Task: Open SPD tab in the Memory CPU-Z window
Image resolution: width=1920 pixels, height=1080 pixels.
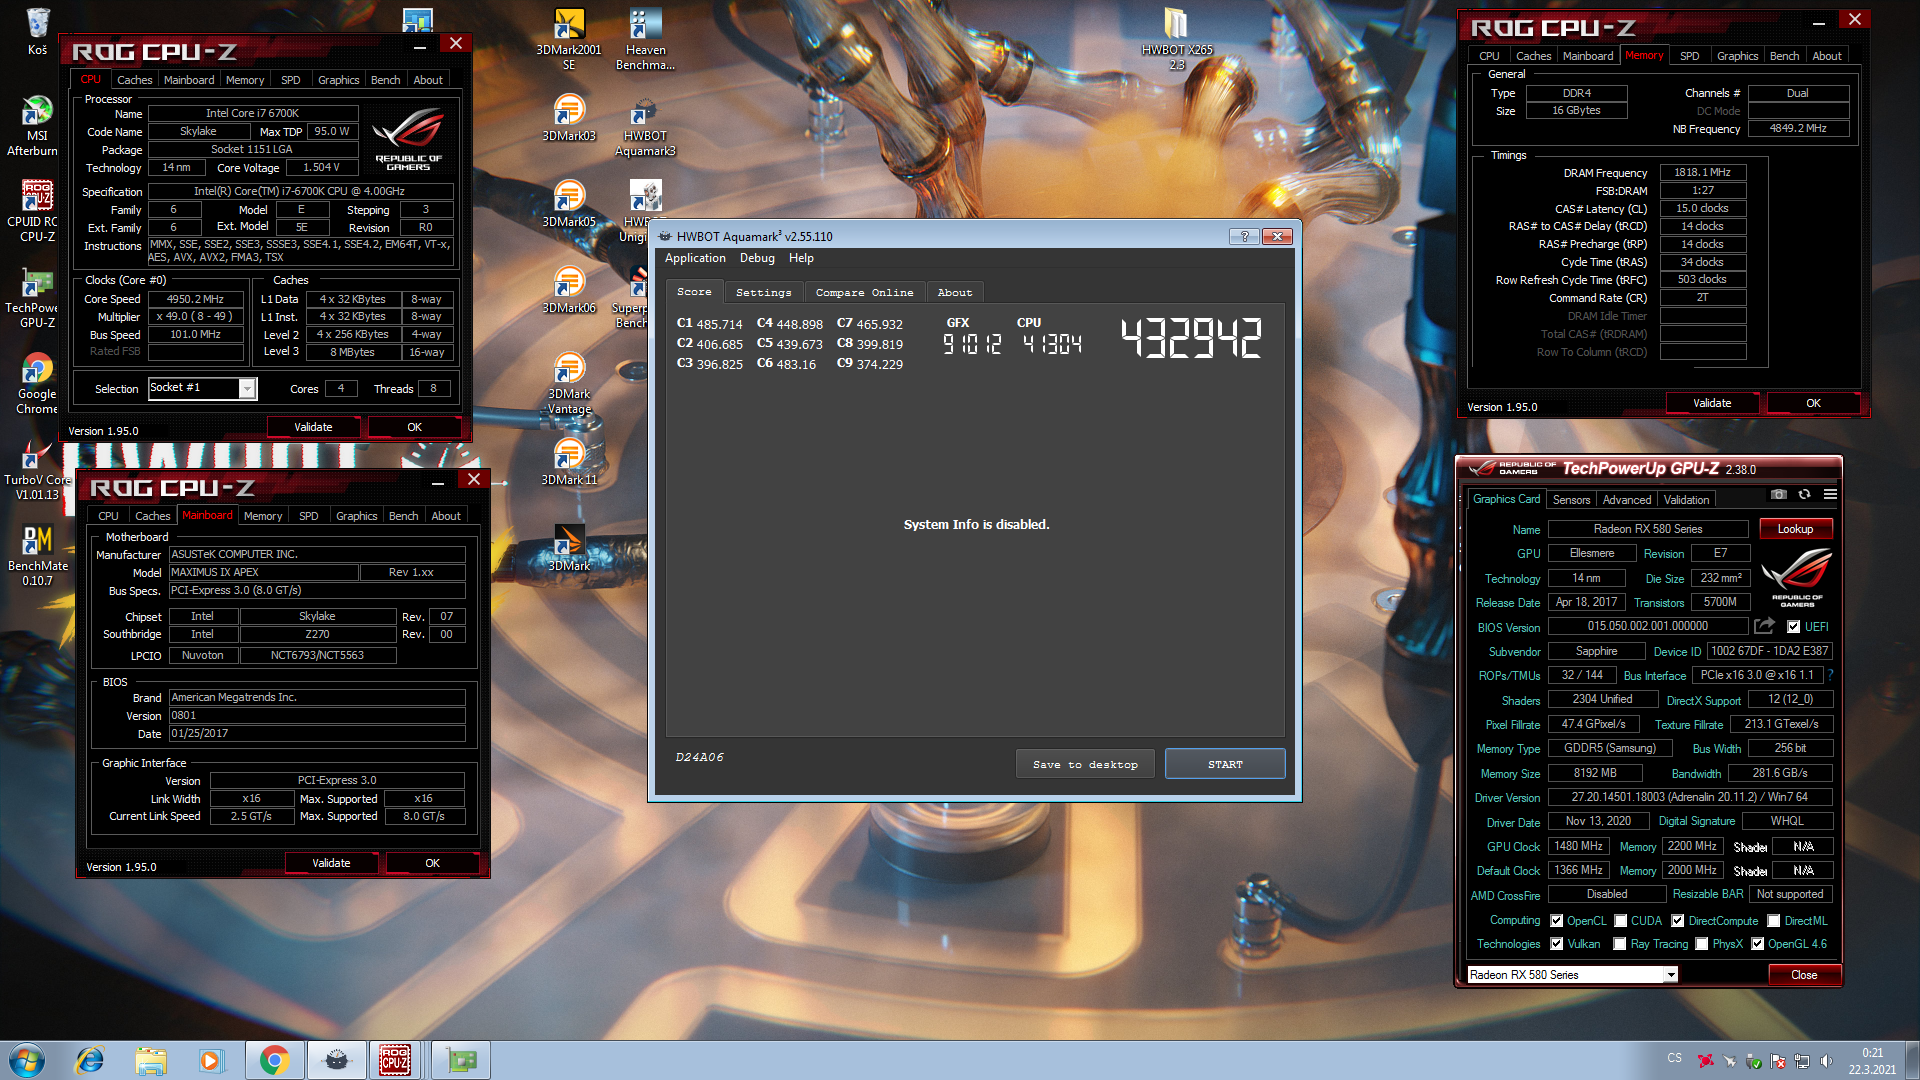Action: [x=1689, y=56]
